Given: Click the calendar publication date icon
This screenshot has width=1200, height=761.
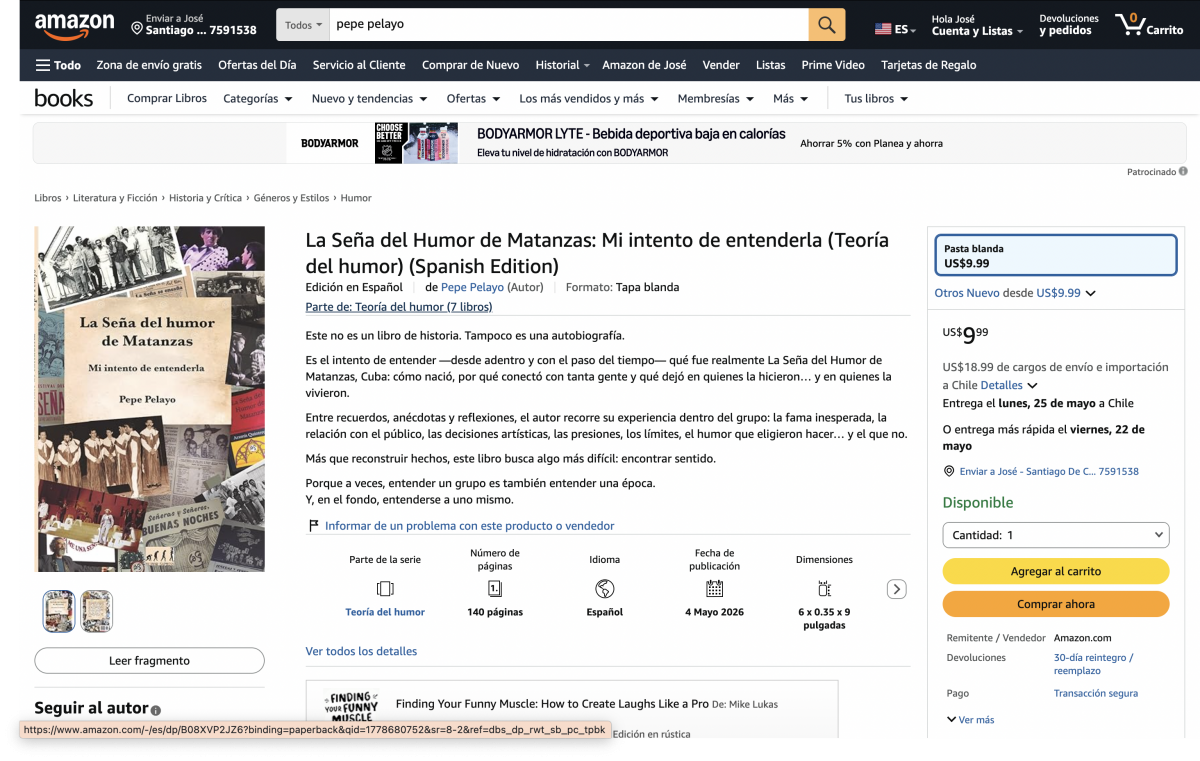Looking at the screenshot, I should coord(714,588).
